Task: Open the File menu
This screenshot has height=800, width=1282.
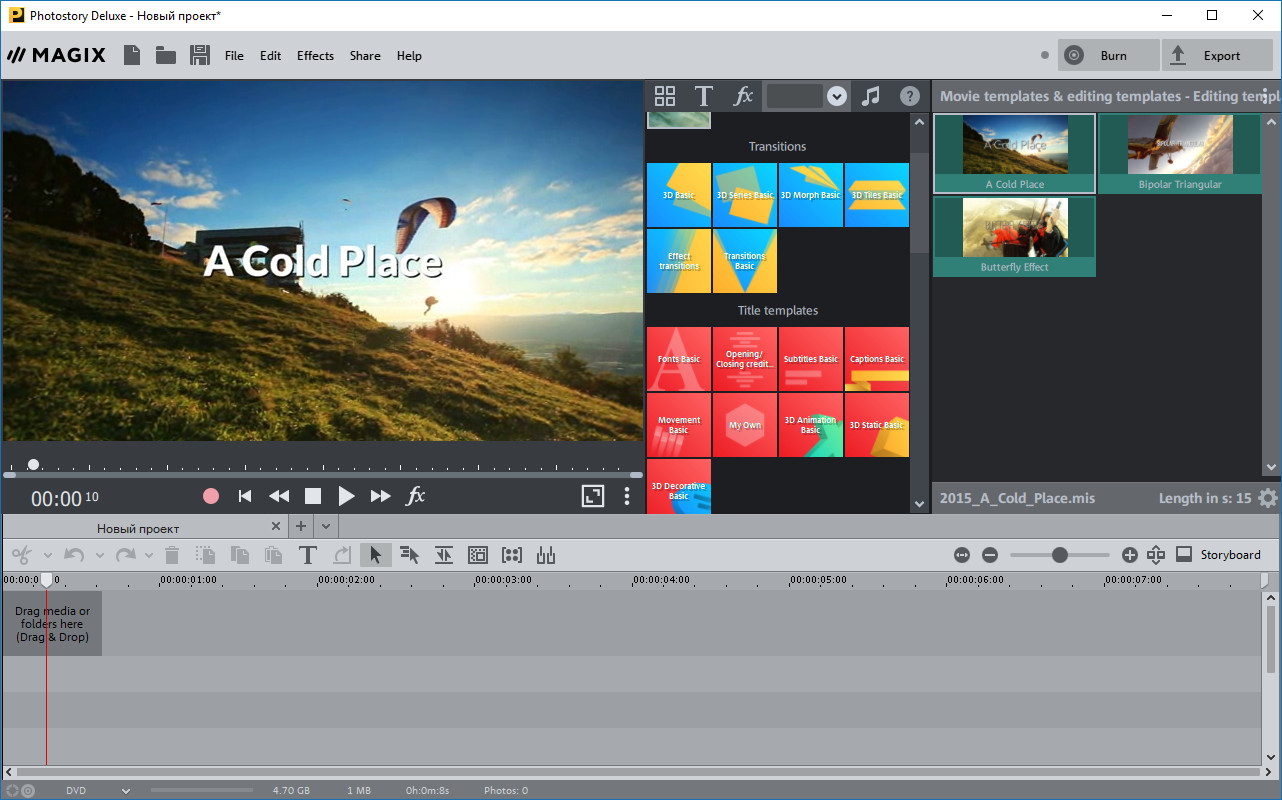Action: pos(234,56)
